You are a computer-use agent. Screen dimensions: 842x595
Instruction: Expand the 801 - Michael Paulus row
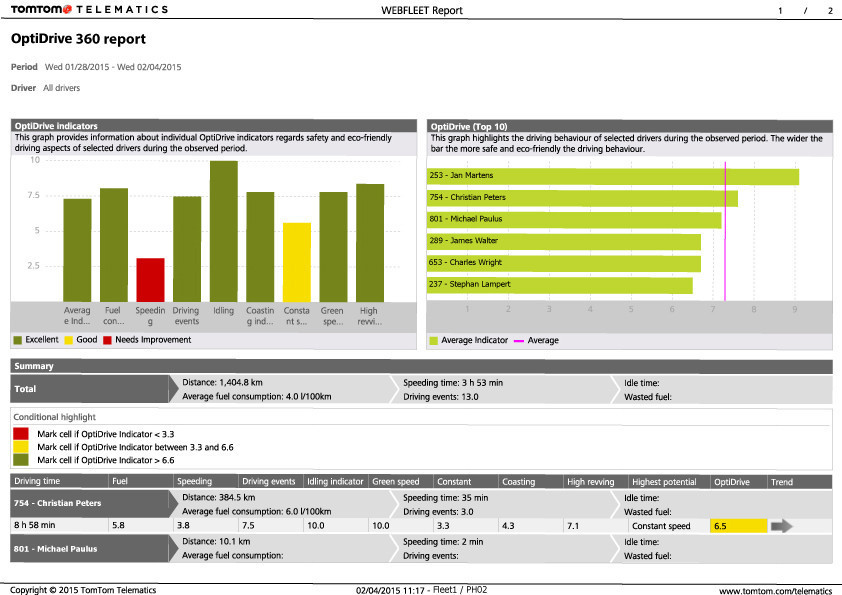[x=90, y=548]
